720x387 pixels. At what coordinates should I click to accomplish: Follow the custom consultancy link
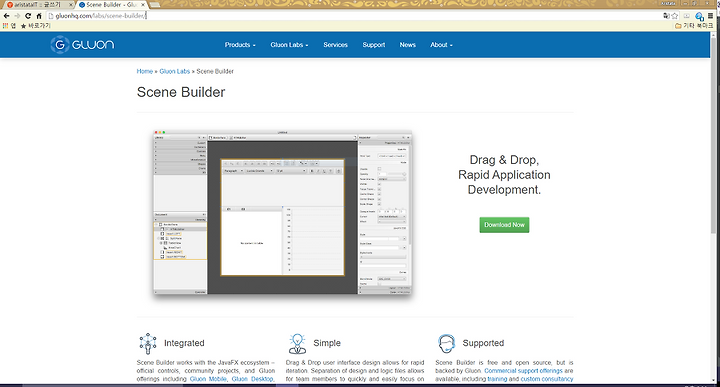tap(547, 379)
